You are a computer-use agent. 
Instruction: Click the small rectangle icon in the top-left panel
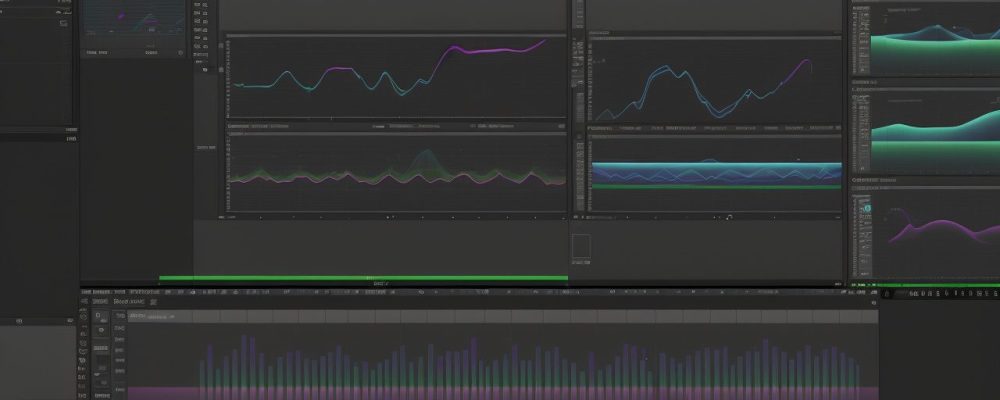pos(63,23)
